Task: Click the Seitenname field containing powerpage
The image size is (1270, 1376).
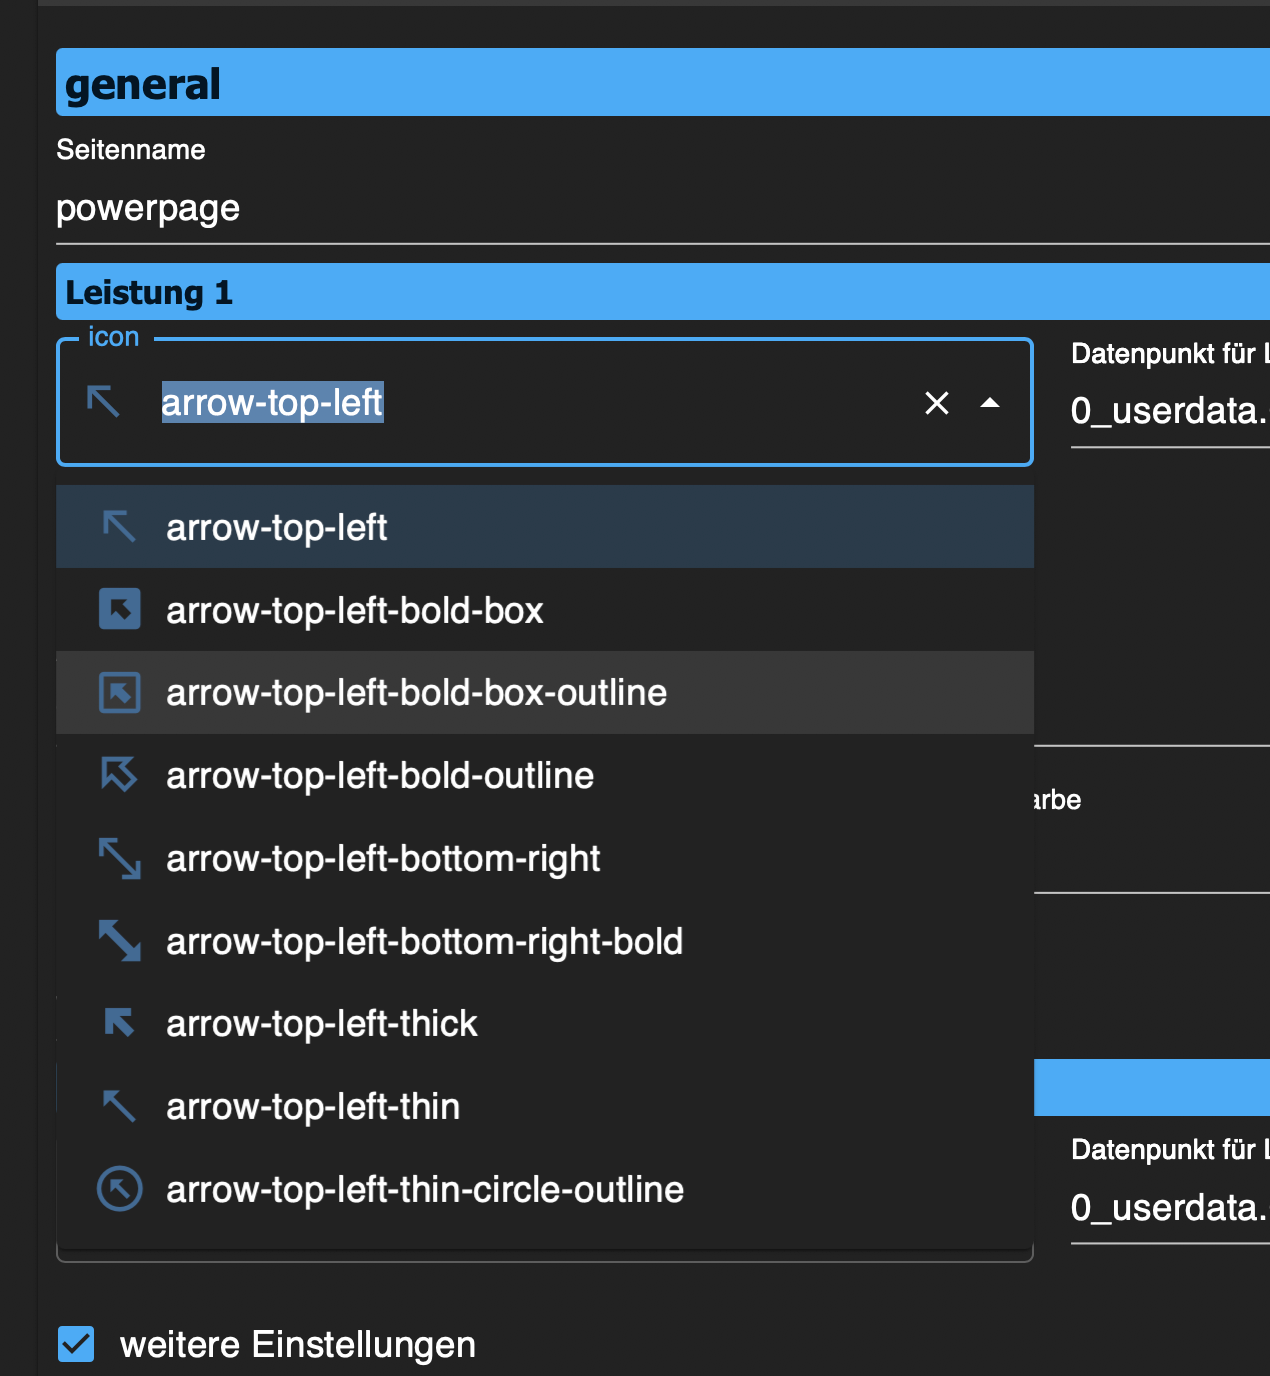Action: coord(600,209)
